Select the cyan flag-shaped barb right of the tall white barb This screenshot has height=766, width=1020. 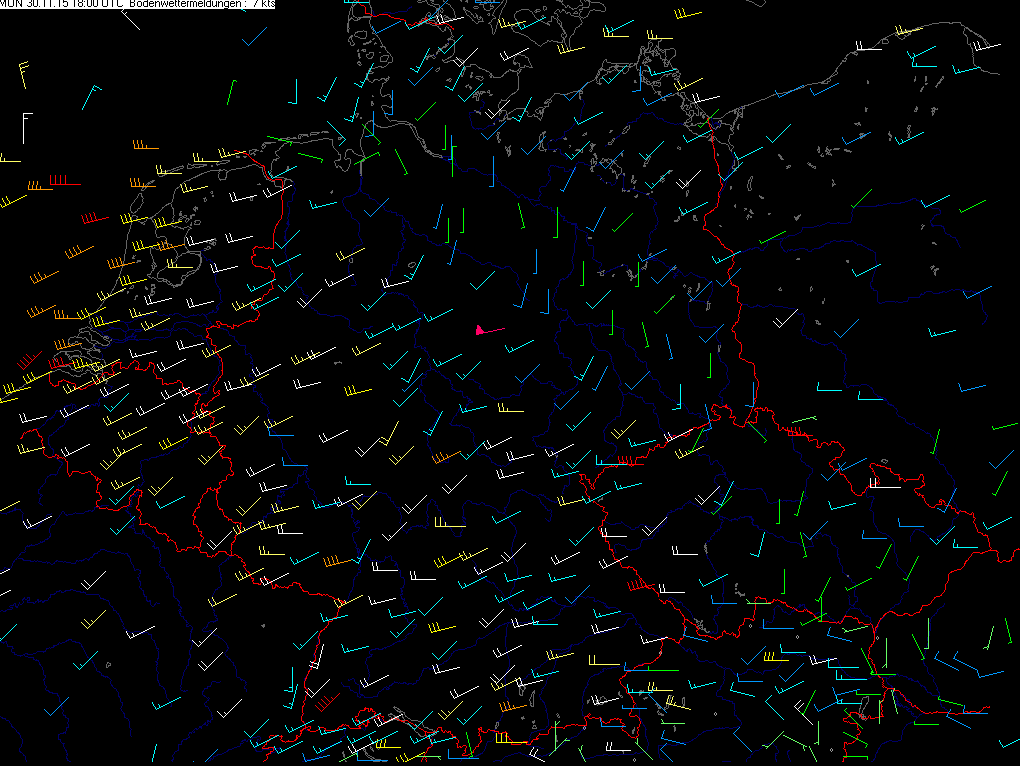tap(93, 96)
